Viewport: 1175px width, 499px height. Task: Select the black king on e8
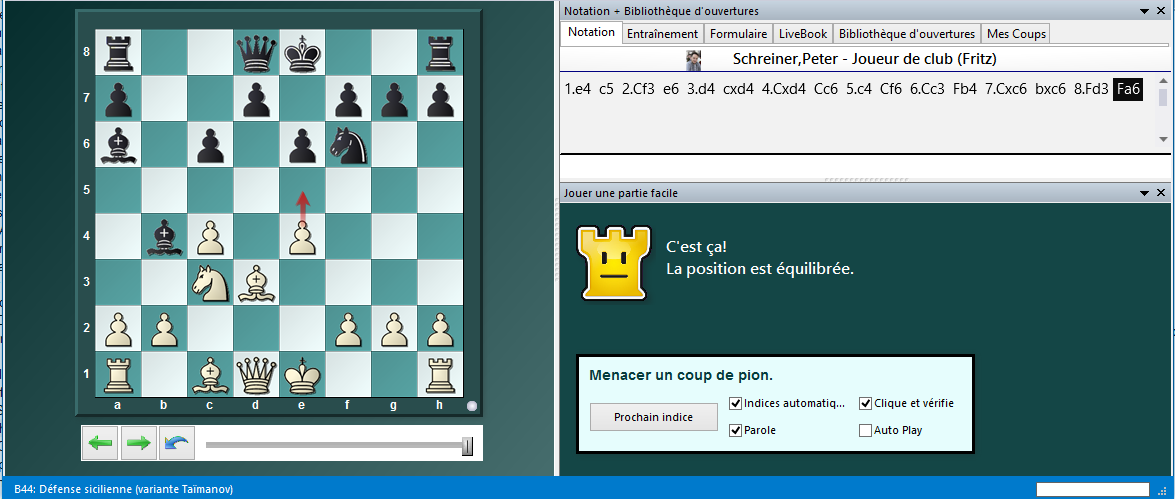click(x=302, y=52)
